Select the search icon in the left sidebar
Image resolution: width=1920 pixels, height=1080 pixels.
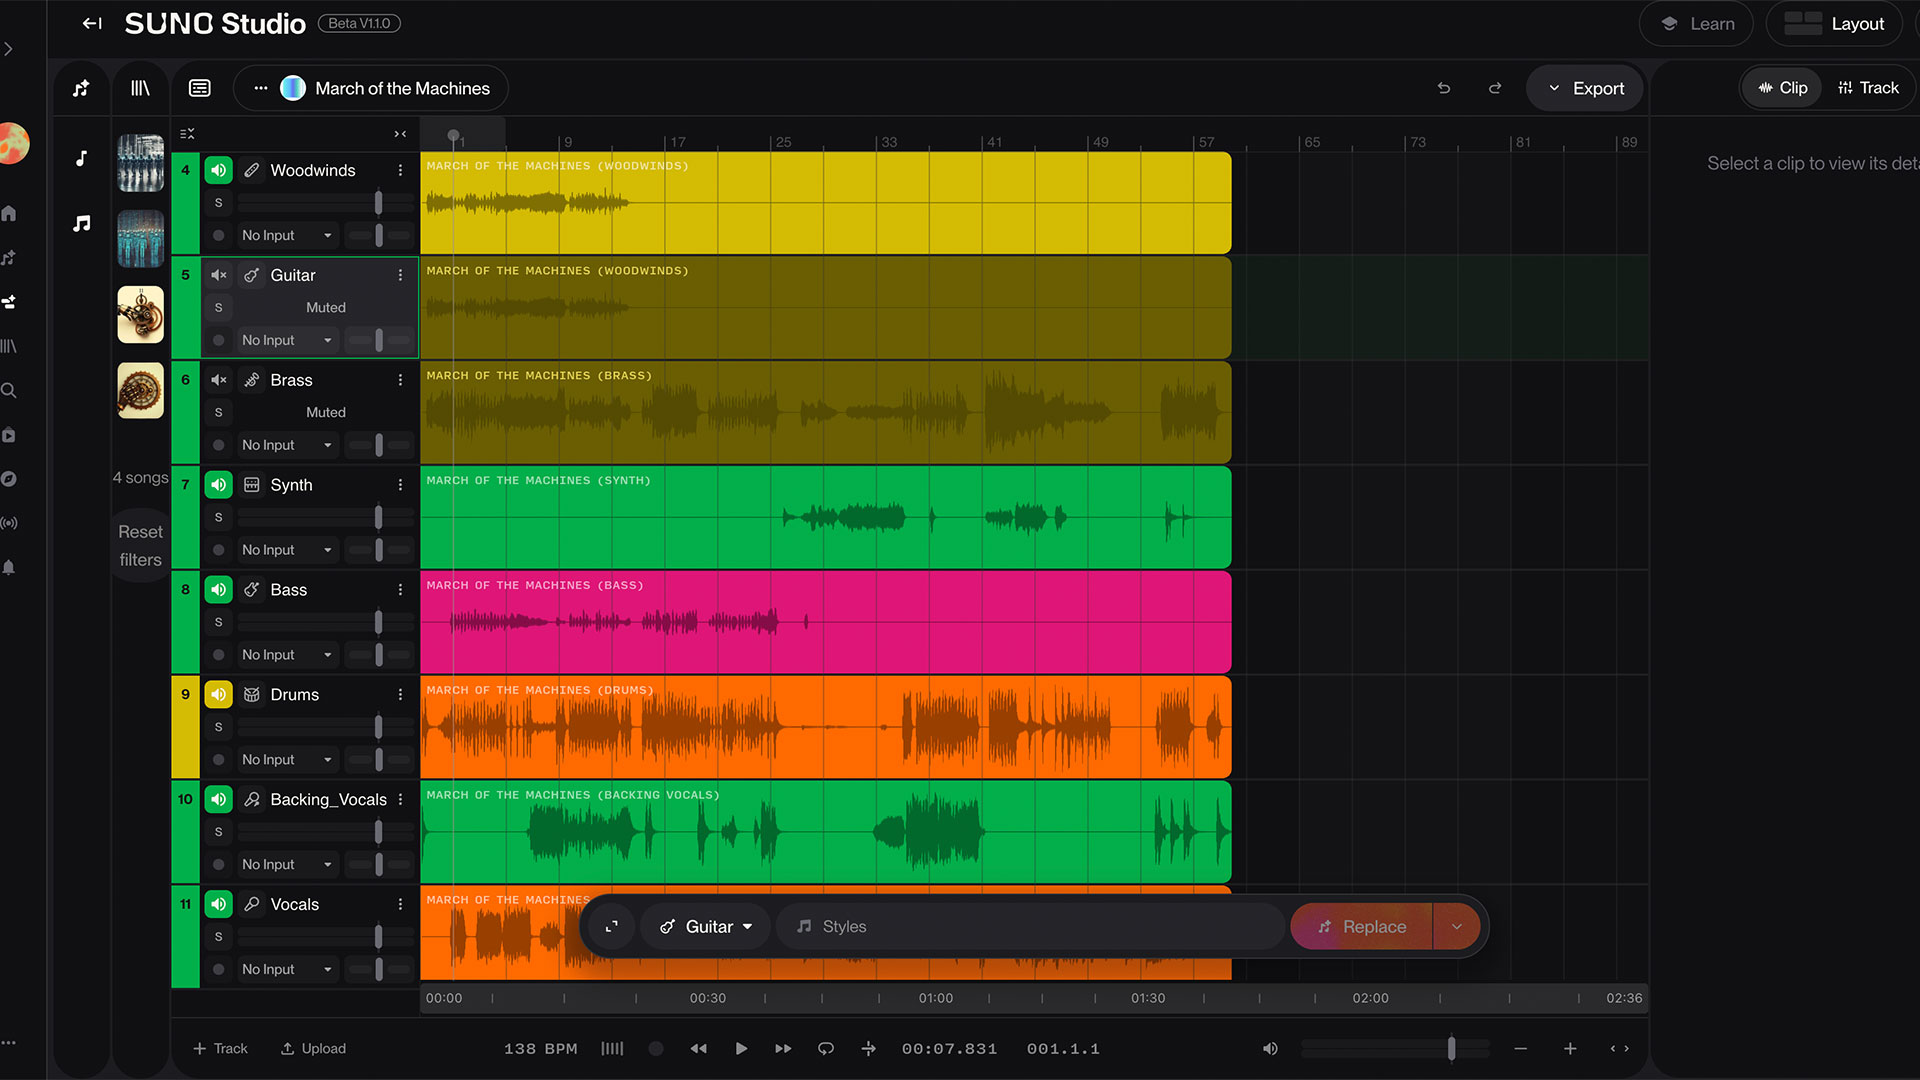click(x=10, y=390)
